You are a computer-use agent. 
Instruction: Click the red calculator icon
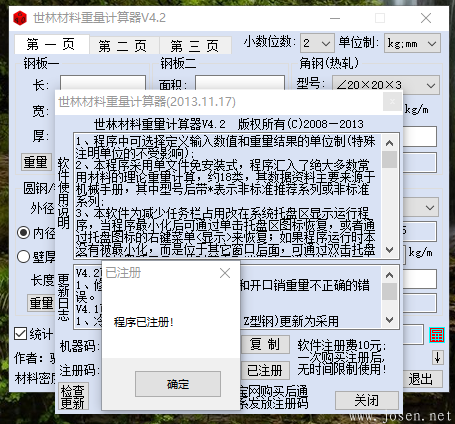437,335
